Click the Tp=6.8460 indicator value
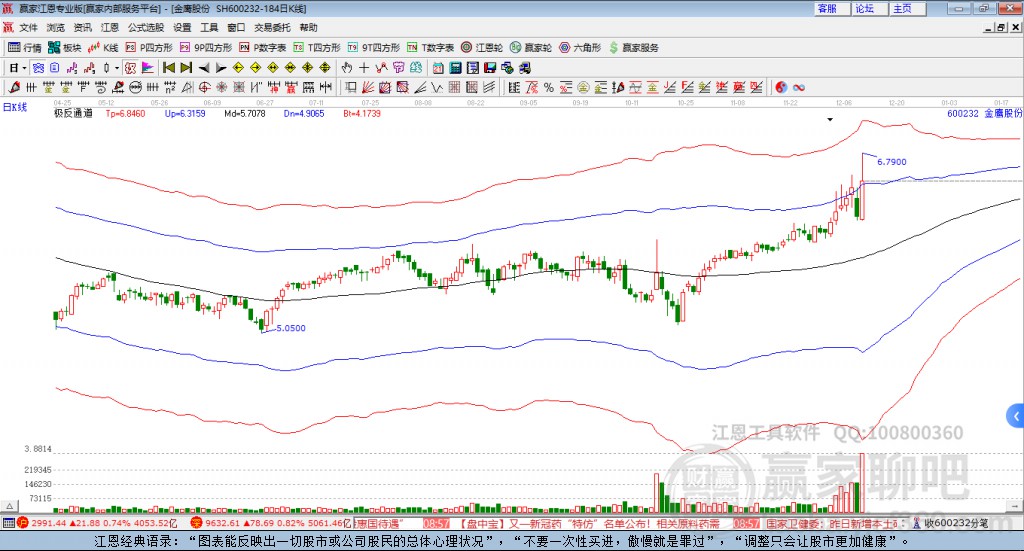The height and width of the screenshot is (551, 1024). click(125, 114)
